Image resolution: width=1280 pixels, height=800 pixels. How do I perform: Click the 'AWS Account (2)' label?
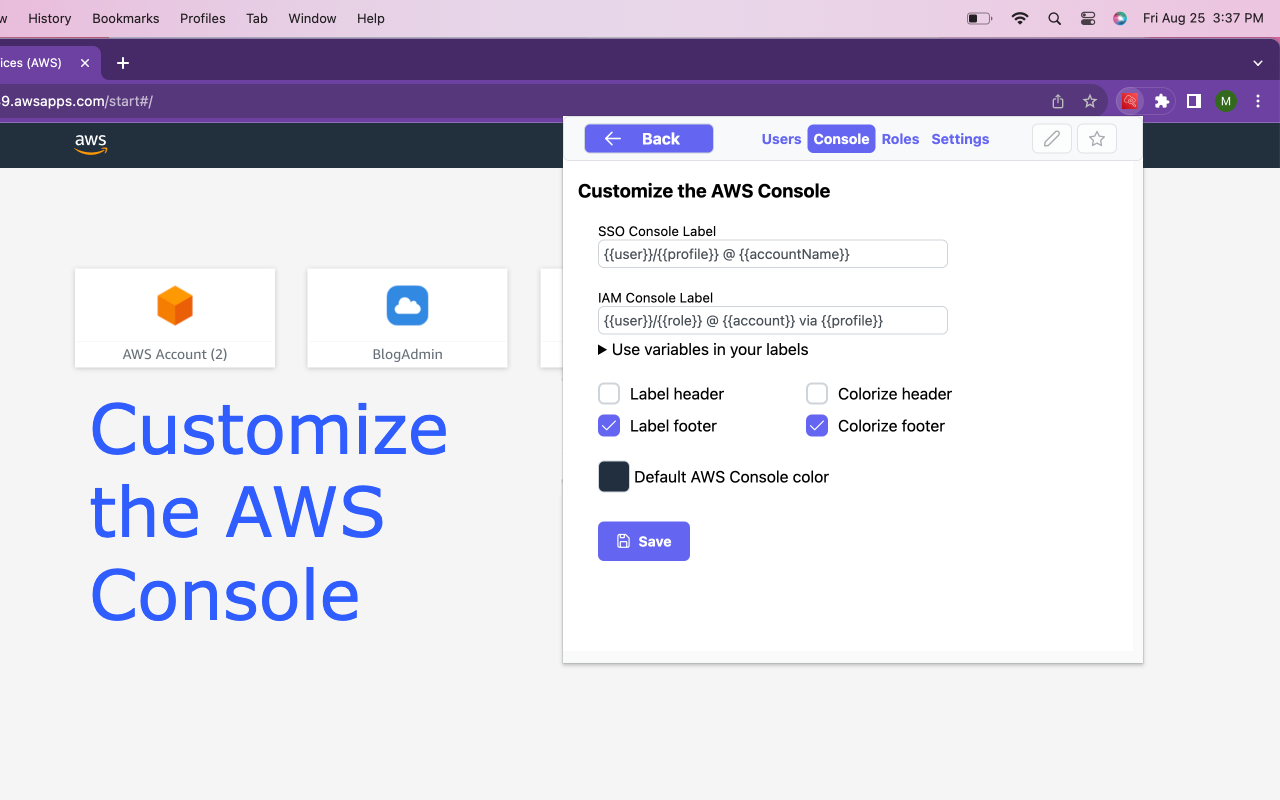(175, 354)
